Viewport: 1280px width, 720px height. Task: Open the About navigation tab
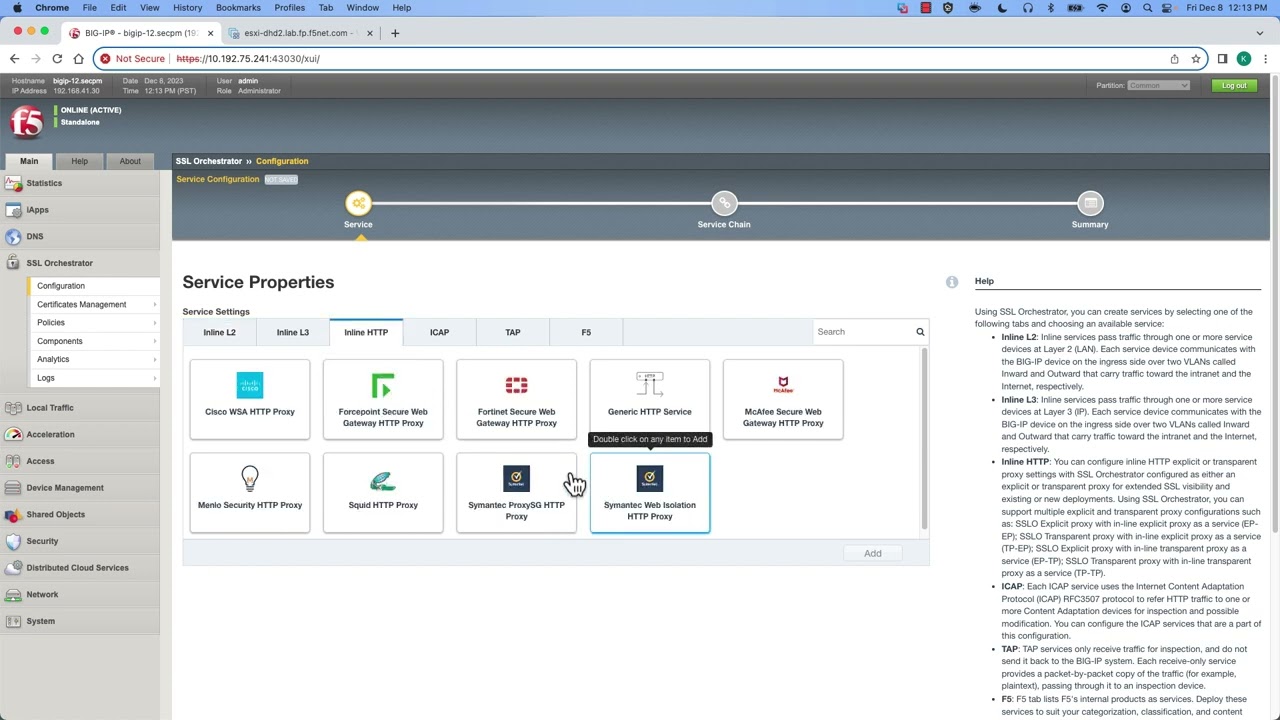pos(130,161)
